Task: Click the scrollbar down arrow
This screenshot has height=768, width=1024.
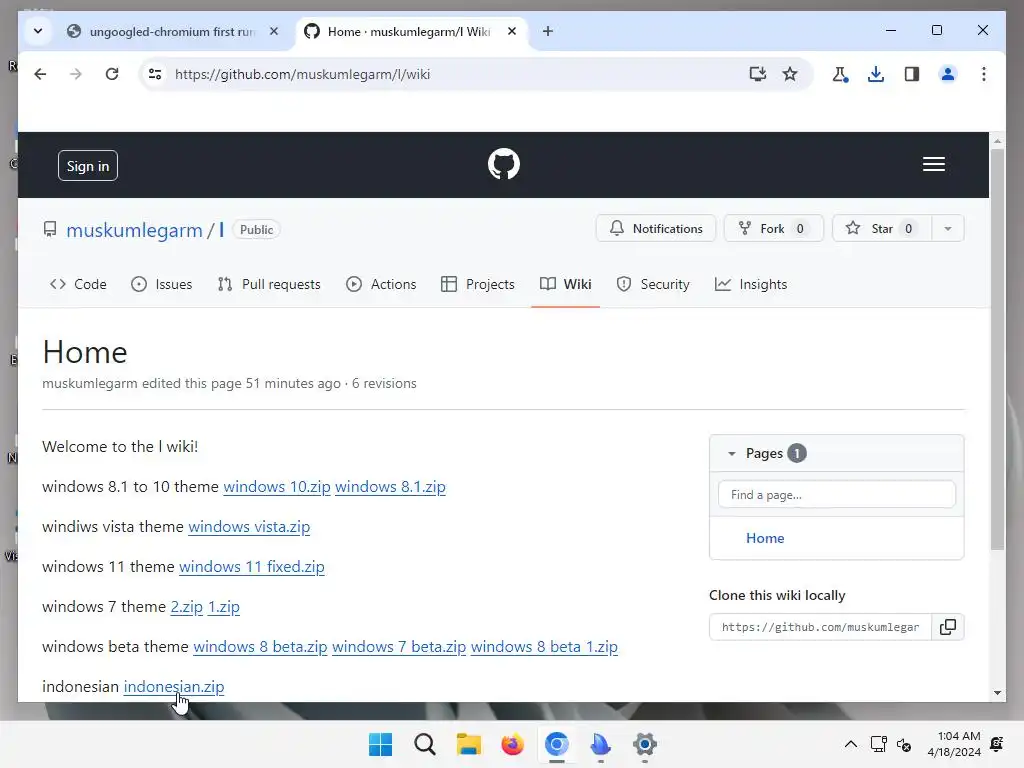Action: click(997, 693)
